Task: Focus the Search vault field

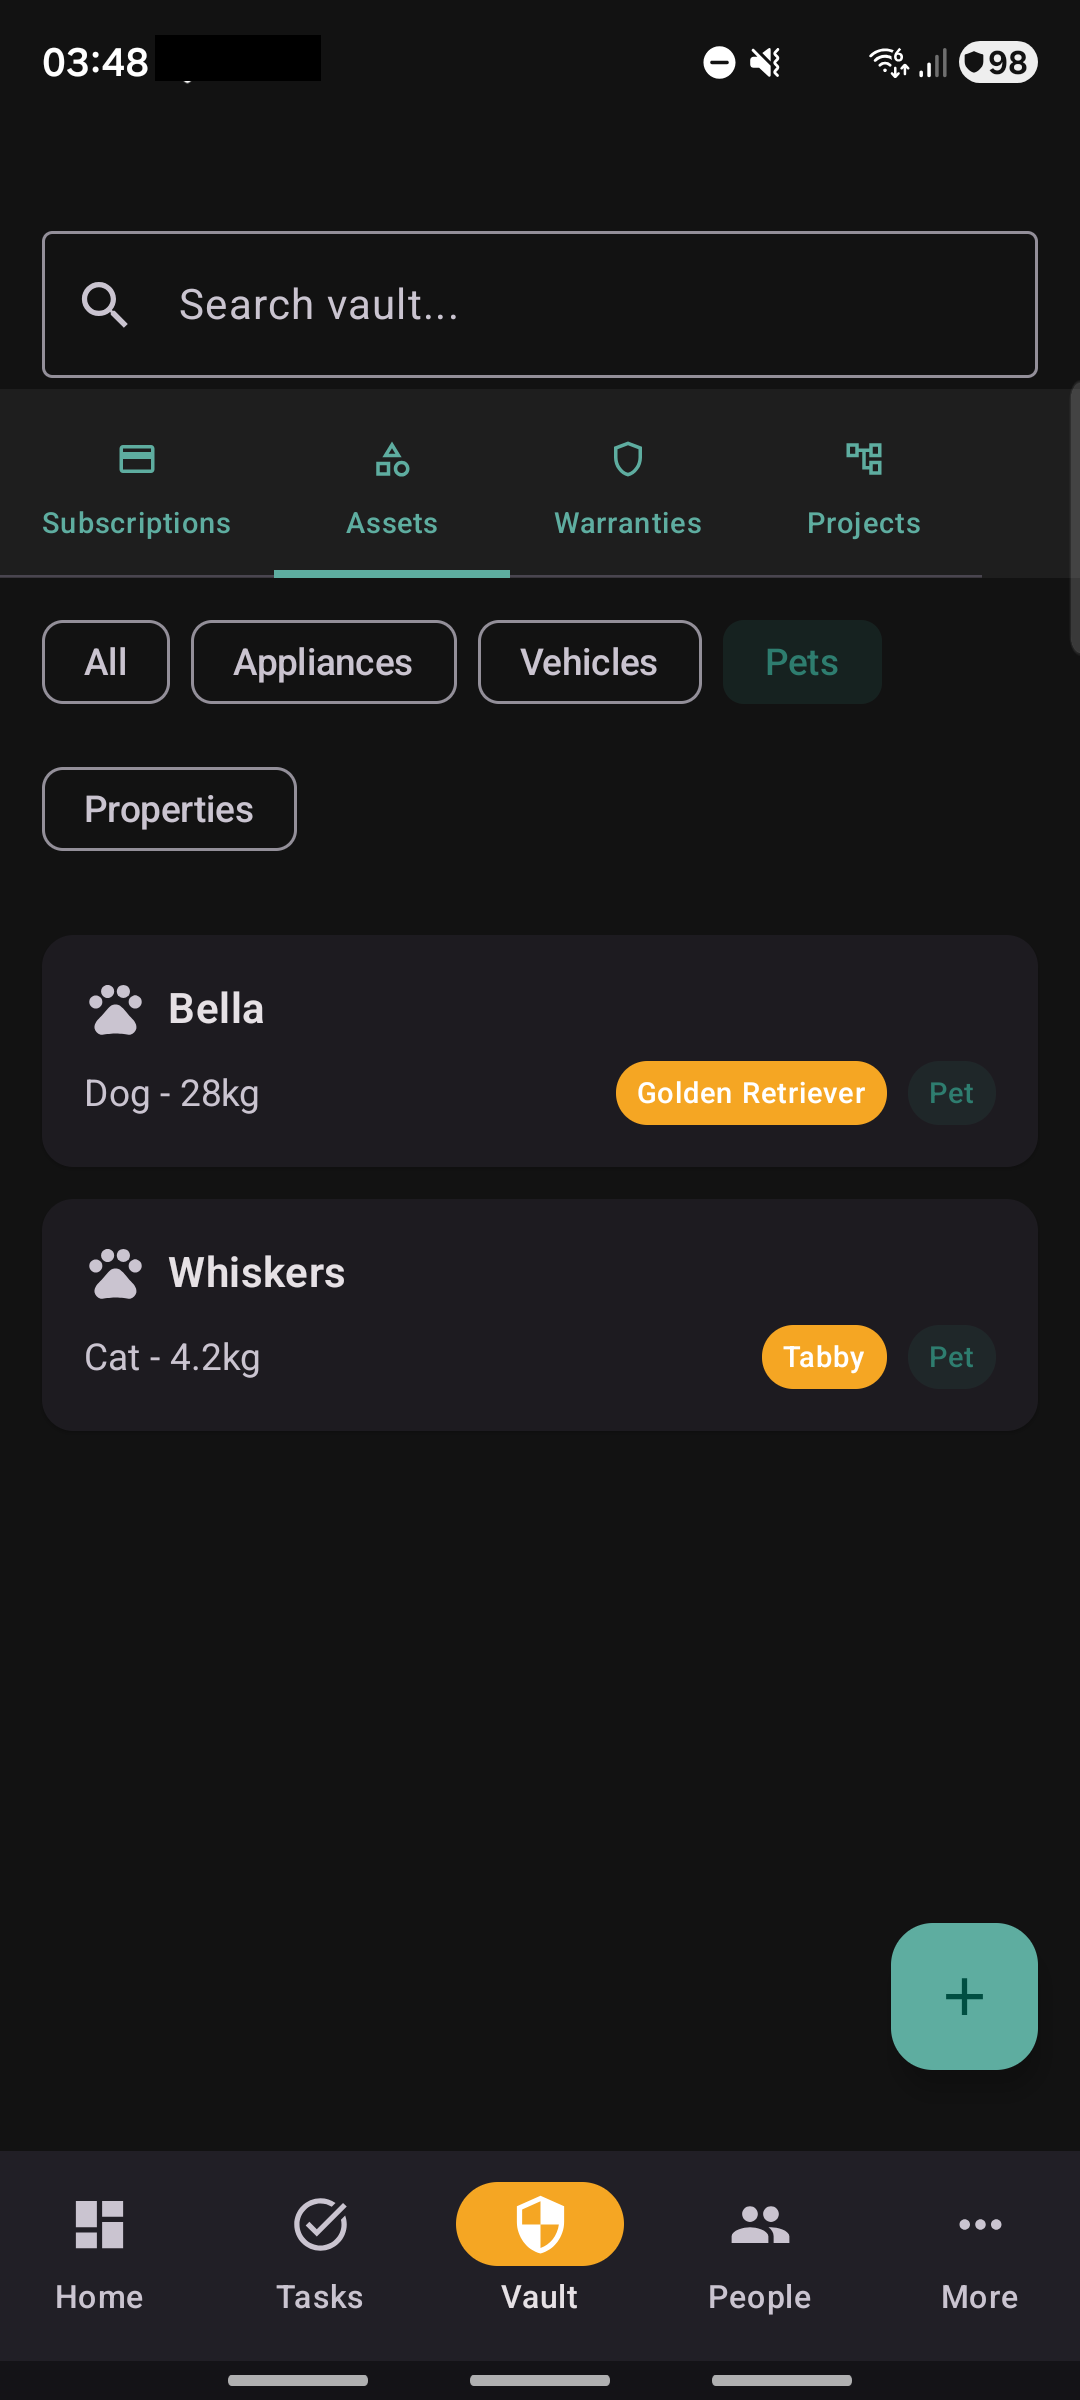Action: point(540,305)
